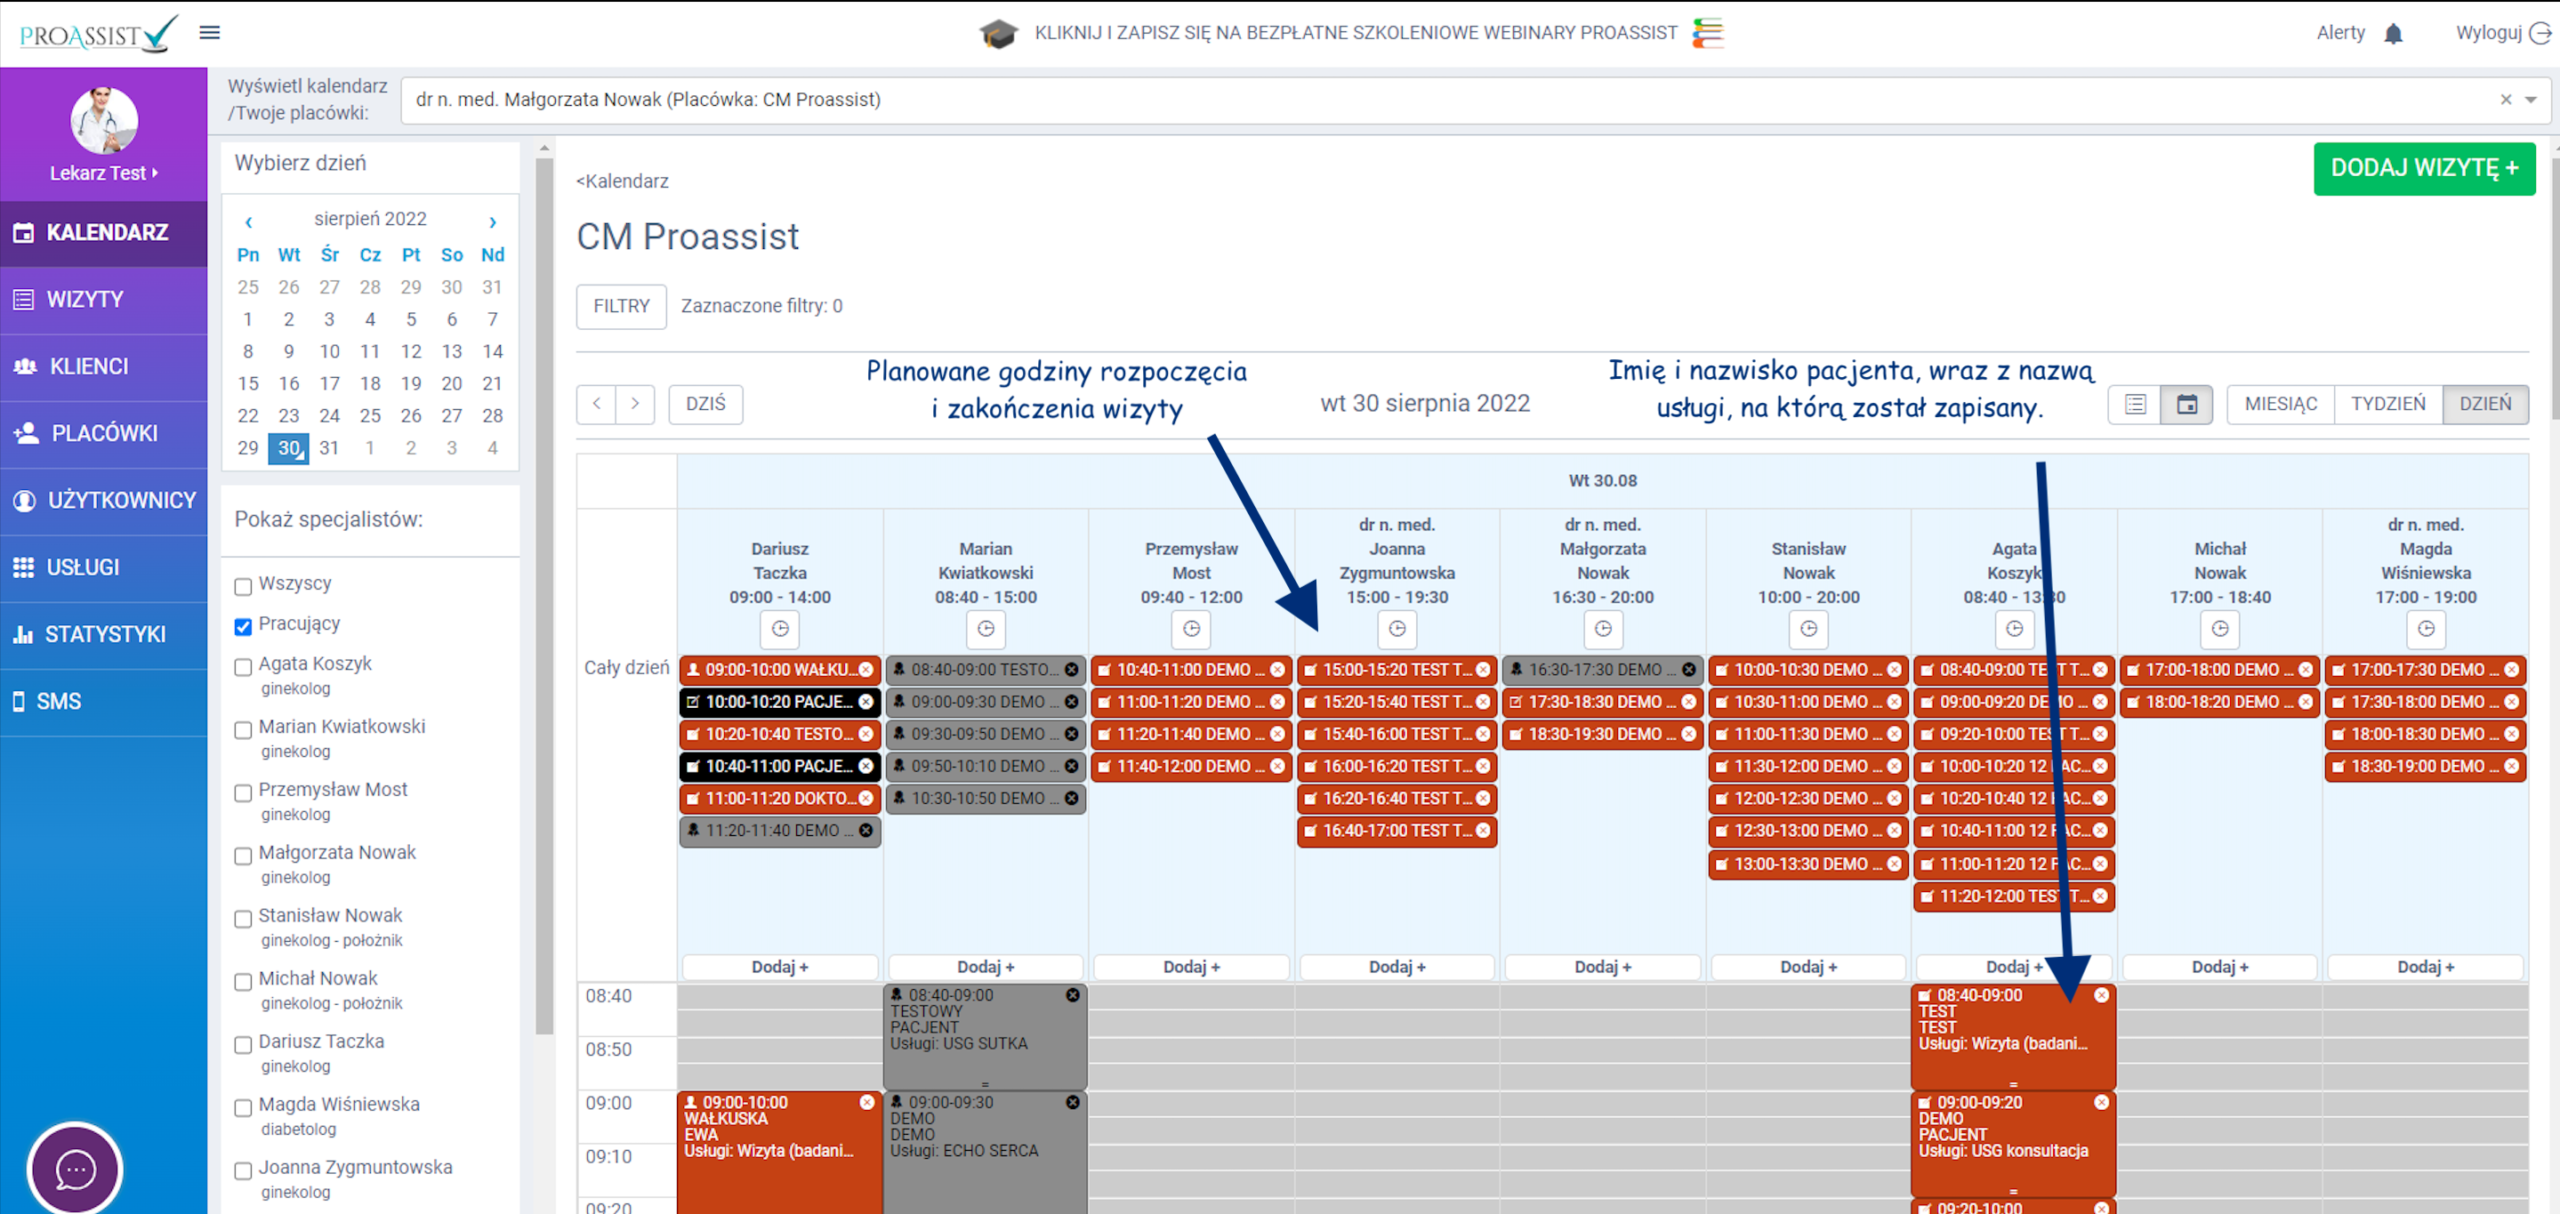Open the STATYSTYKI sidebar section
Screen dimensions: 2560x1214
104,634
